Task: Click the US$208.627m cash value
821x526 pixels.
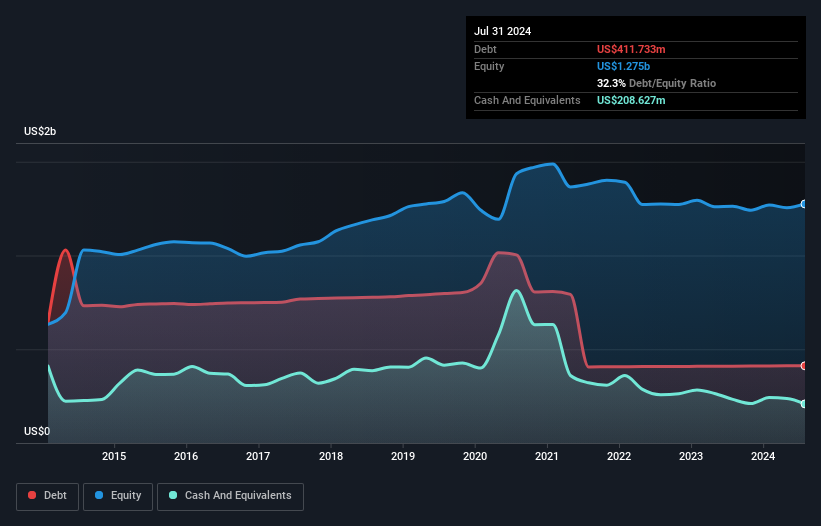Action: 631,100
